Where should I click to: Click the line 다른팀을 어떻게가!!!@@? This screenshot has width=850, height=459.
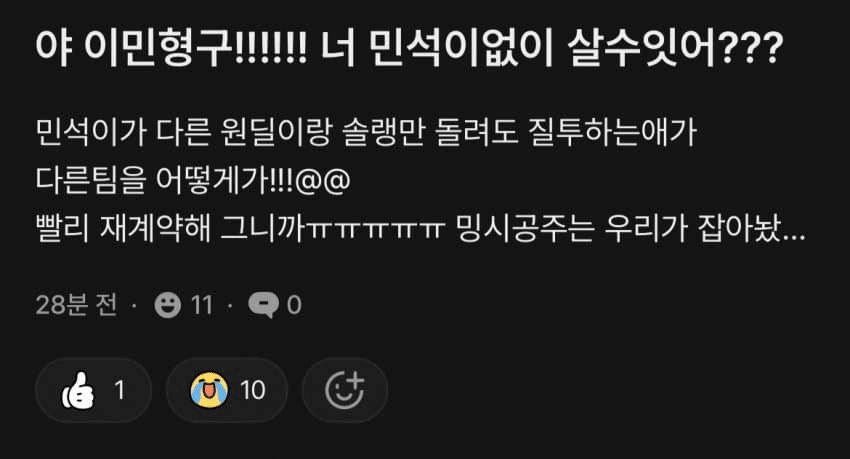193,180
